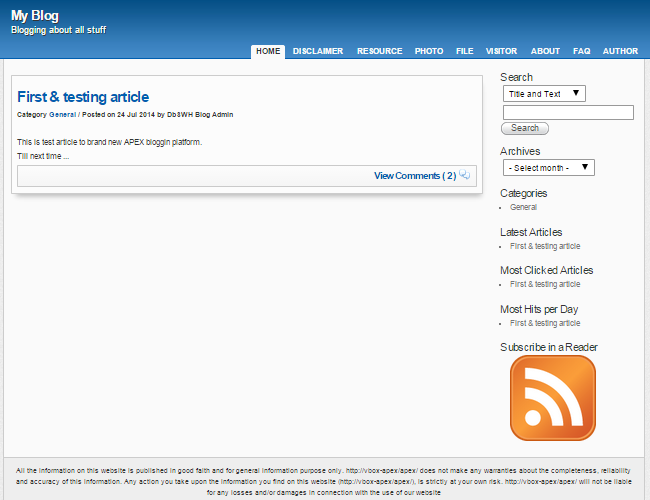Click the Archives sidebar heading

tap(520, 151)
